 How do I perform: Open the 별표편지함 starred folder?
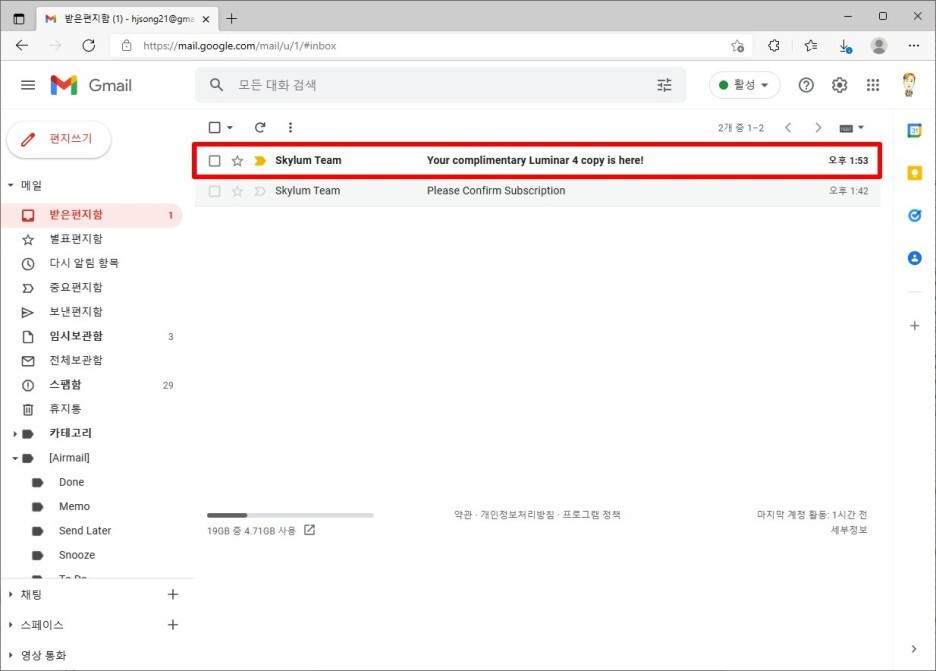92,239
